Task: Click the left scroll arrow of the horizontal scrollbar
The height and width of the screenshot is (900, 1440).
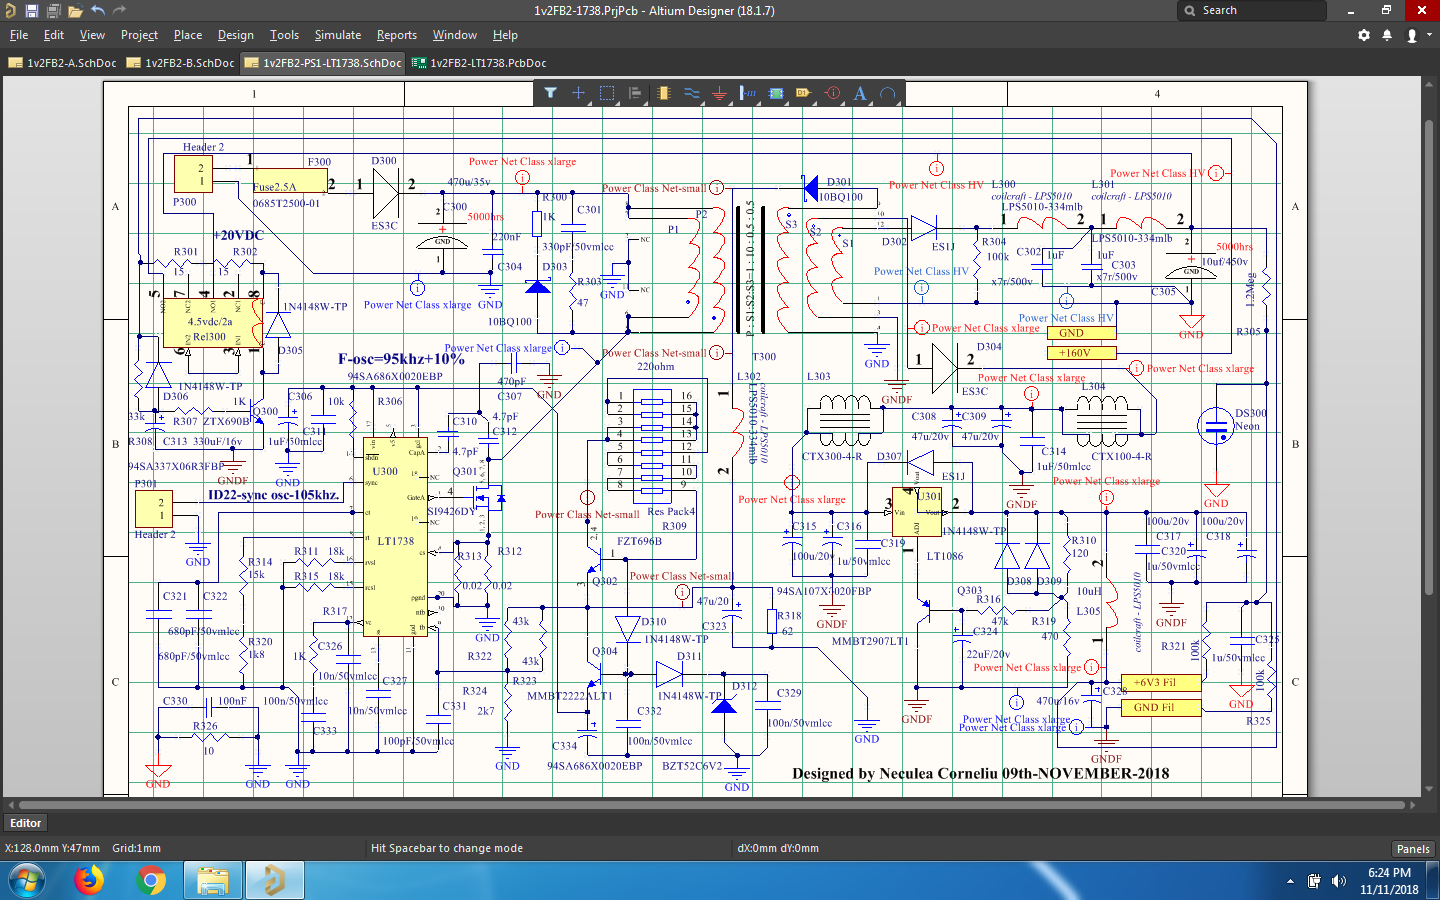Action: point(10,804)
